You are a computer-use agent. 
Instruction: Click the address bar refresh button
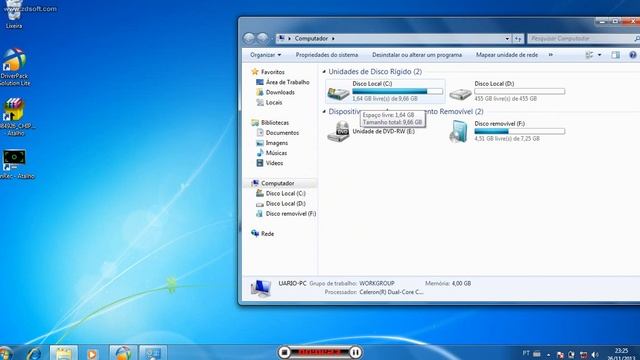[518, 39]
